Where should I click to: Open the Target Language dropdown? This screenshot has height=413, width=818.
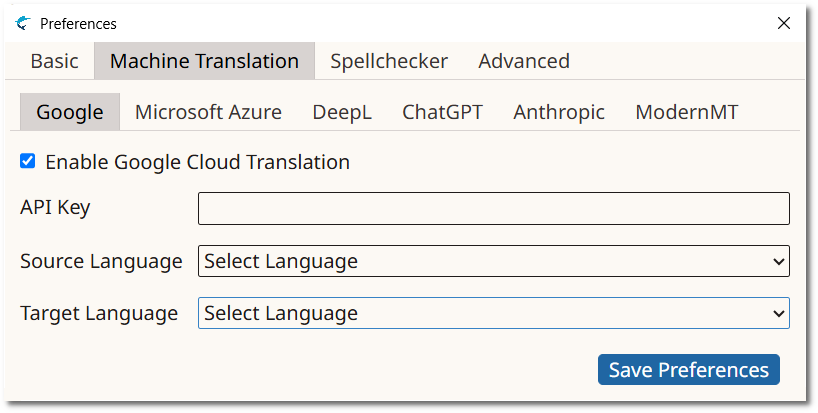coord(494,313)
